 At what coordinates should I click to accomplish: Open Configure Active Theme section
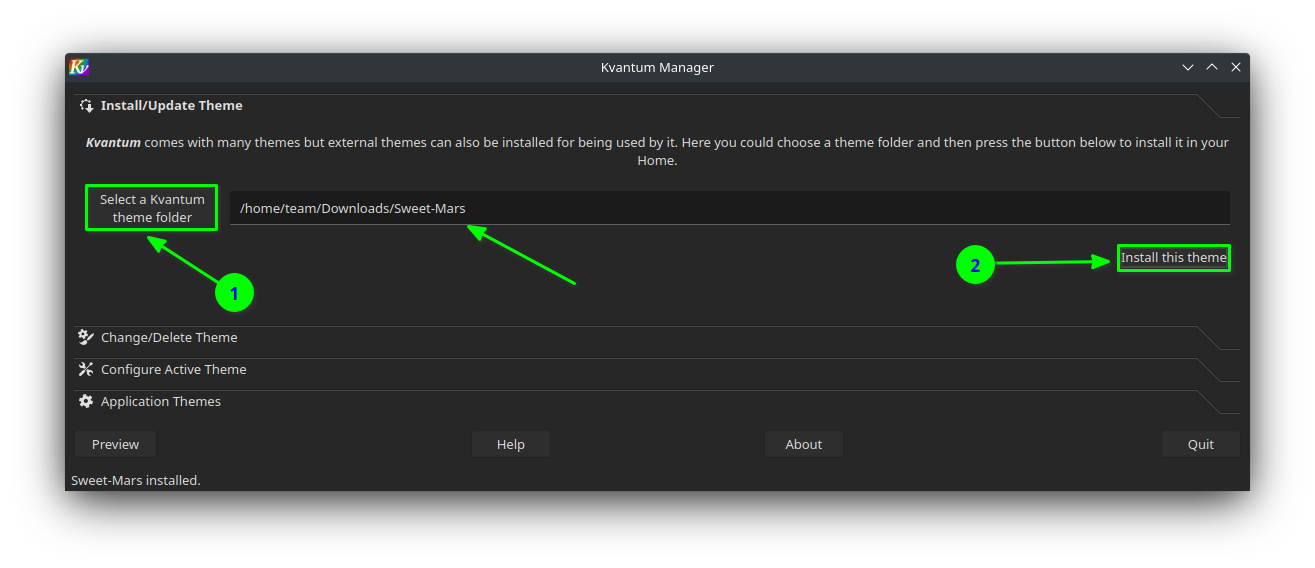coord(657,369)
